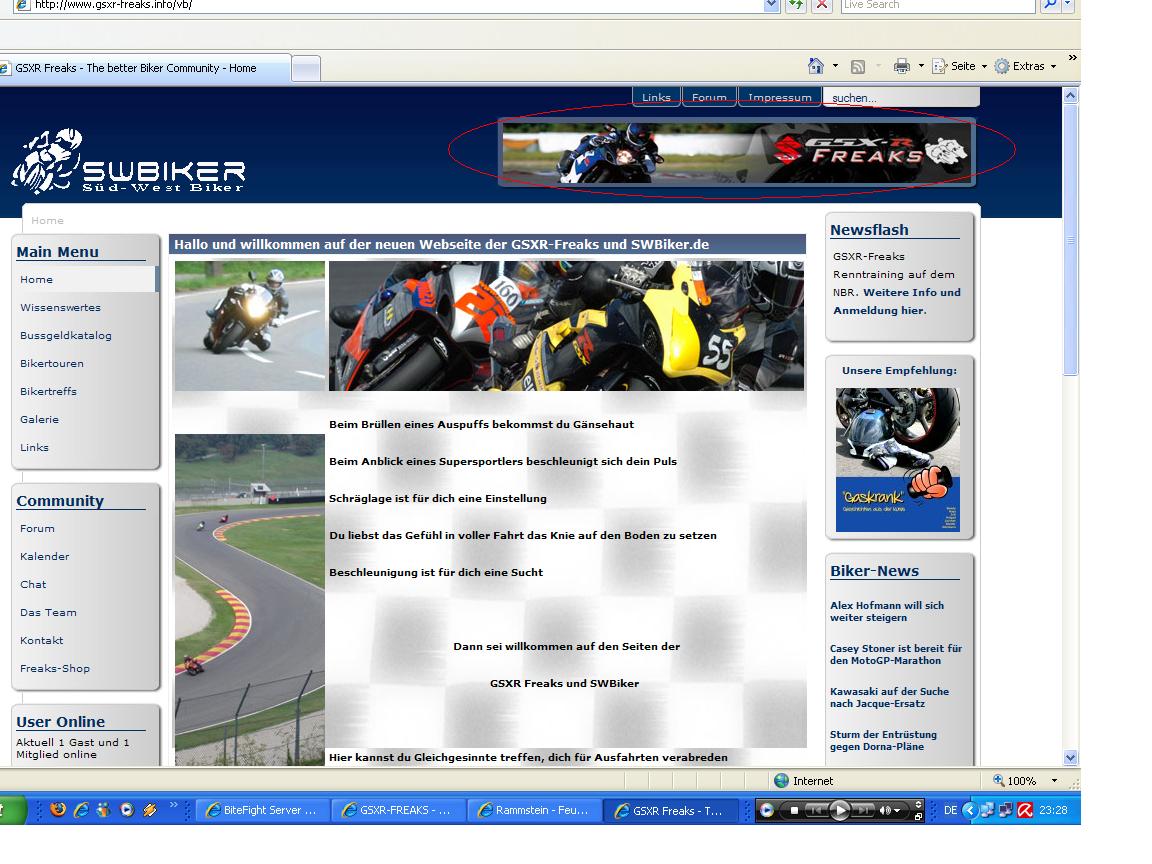Open the Extras dropdown menu
Viewport: 1152px width, 864px height.
[1026, 66]
